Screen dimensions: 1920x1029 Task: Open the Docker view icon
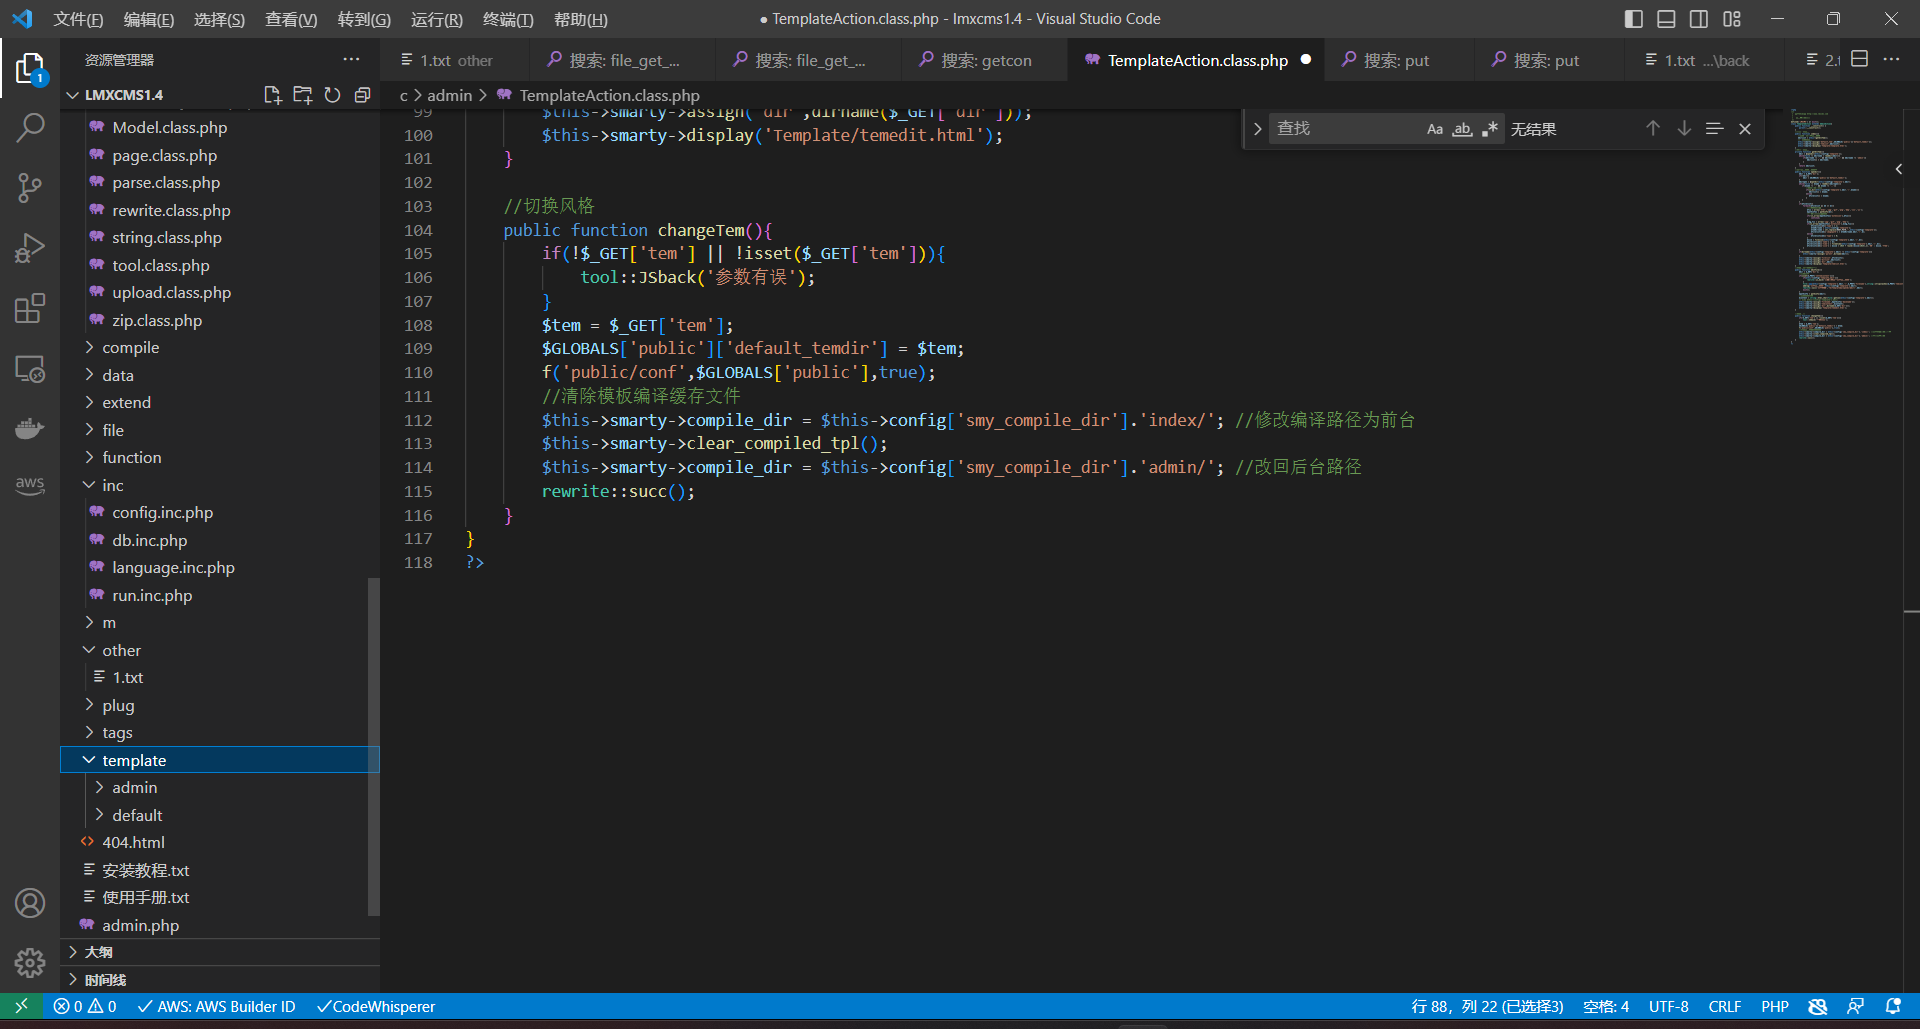click(x=30, y=428)
